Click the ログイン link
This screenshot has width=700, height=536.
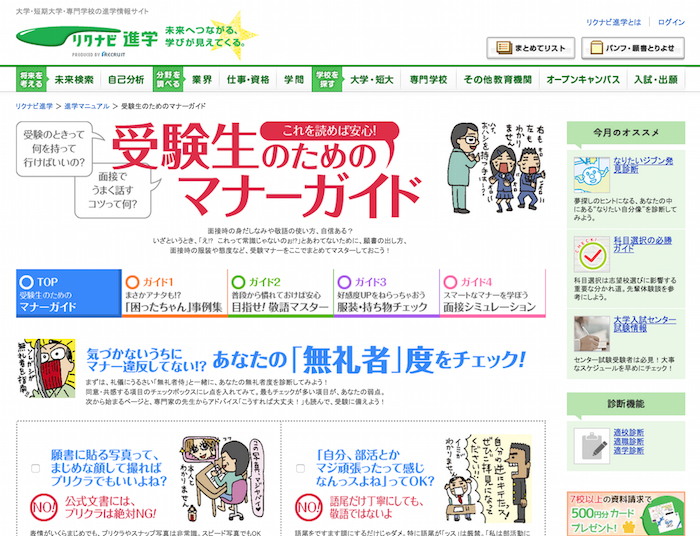[671, 22]
